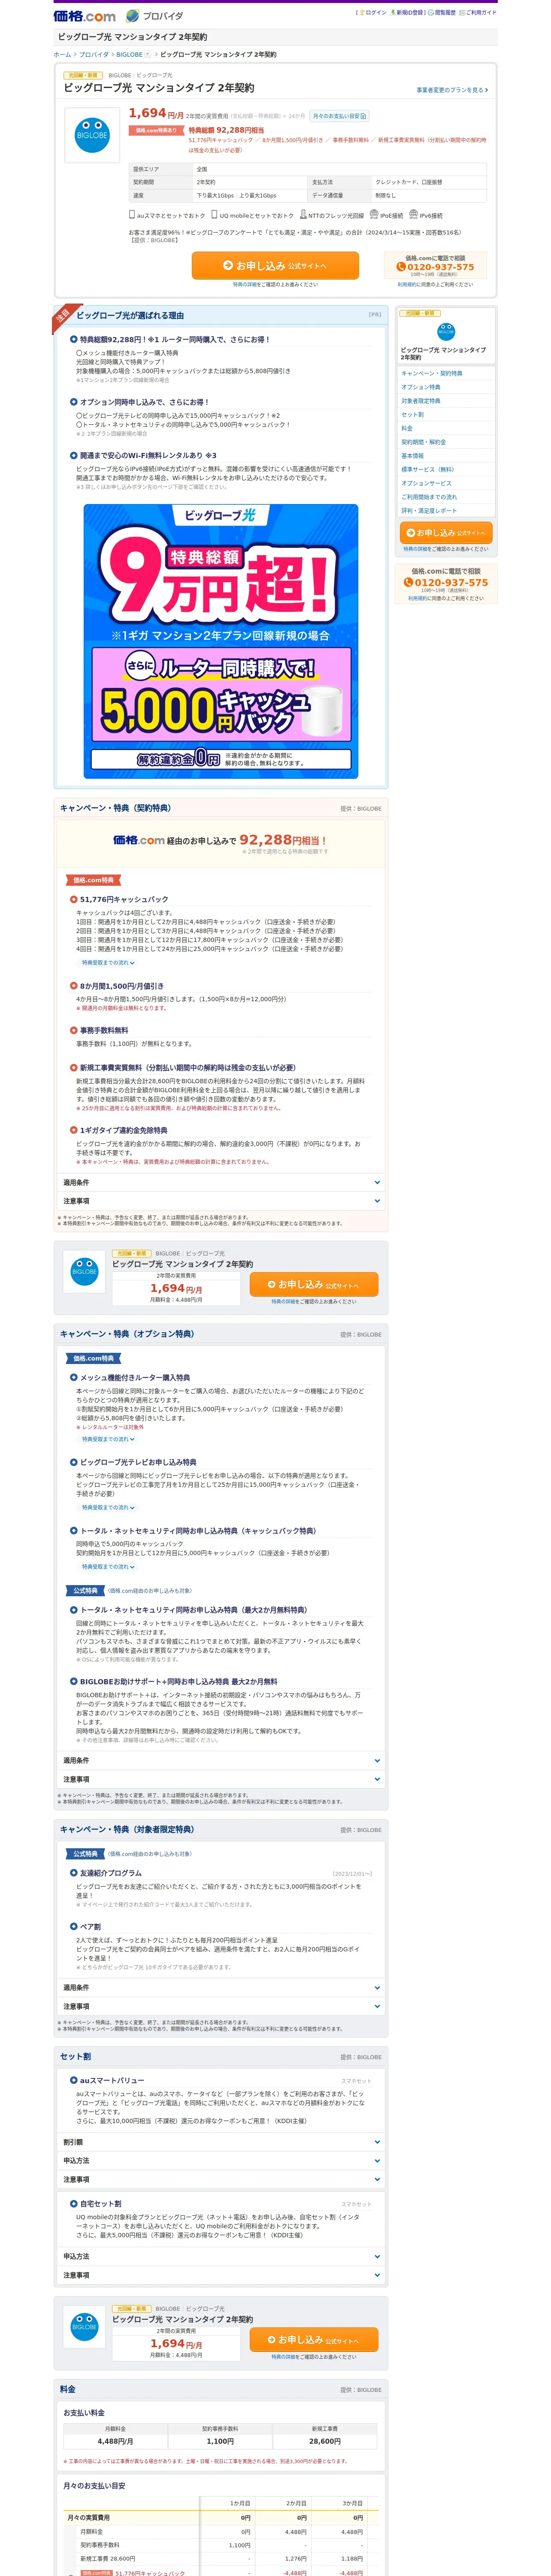551x2576 pixels.
Task: Go to BIGLOBE breadcrumb
Action: pyautogui.click(x=129, y=55)
